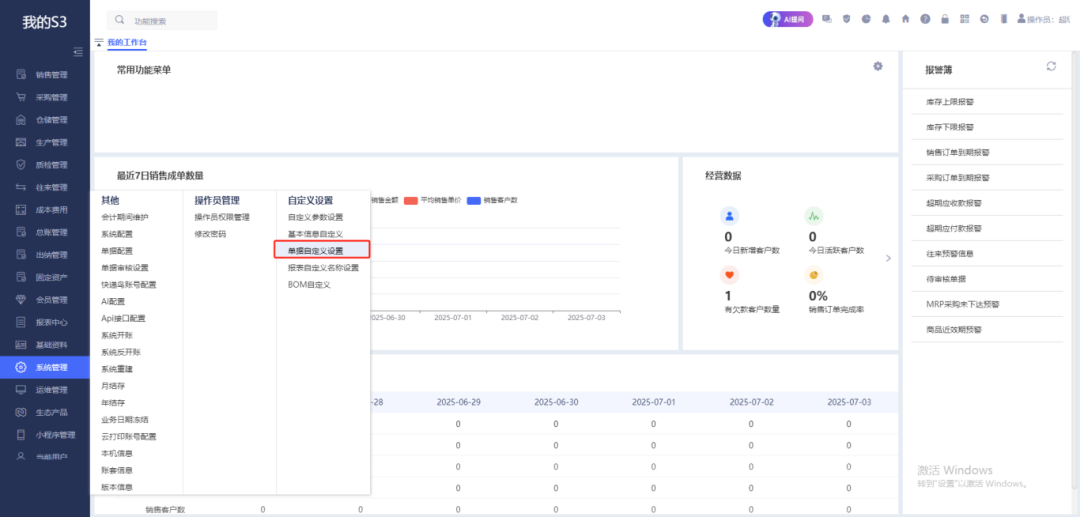This screenshot has width=1080, height=517.
Task: Open the 会员管理 diamond icon
Action: [x=21, y=299]
